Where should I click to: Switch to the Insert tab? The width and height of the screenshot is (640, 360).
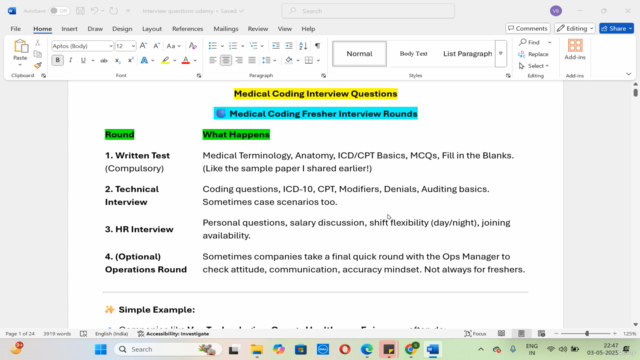(69, 29)
